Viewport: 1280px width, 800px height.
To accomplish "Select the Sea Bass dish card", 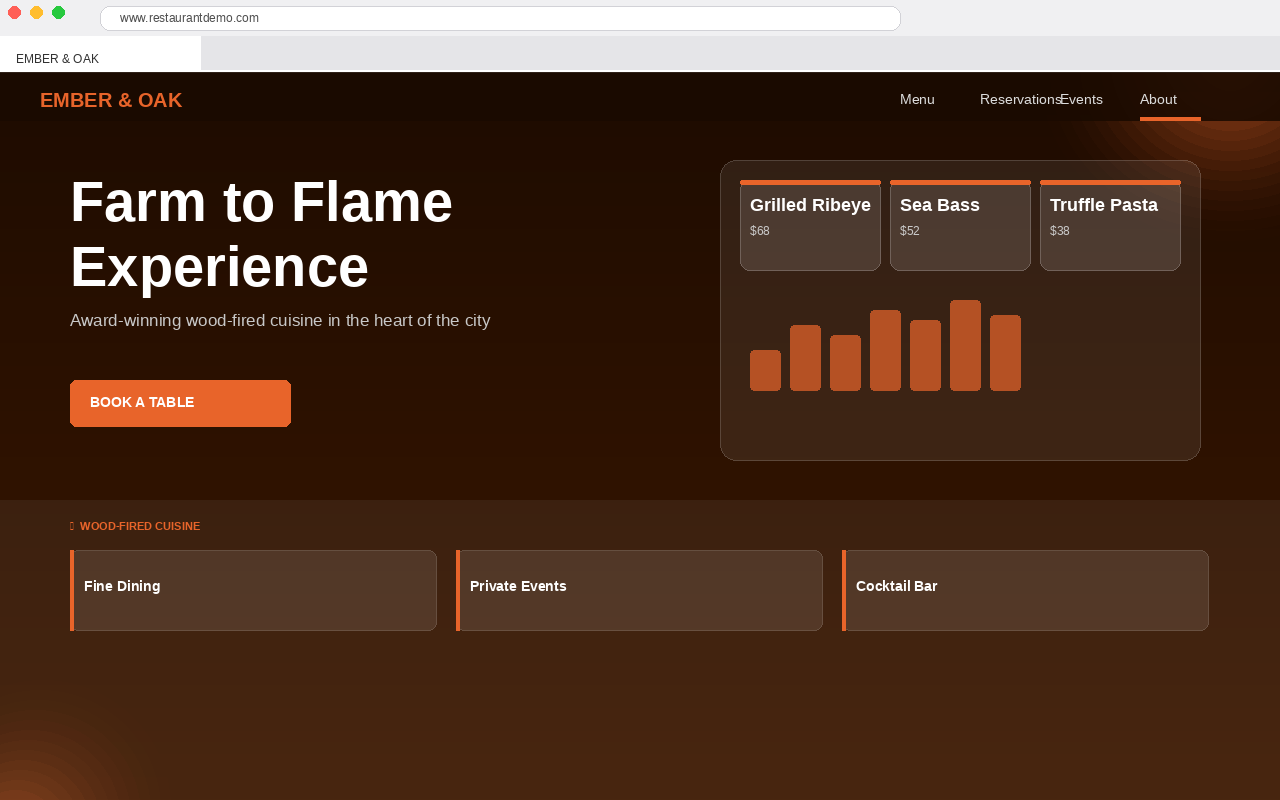I will coord(960,226).
